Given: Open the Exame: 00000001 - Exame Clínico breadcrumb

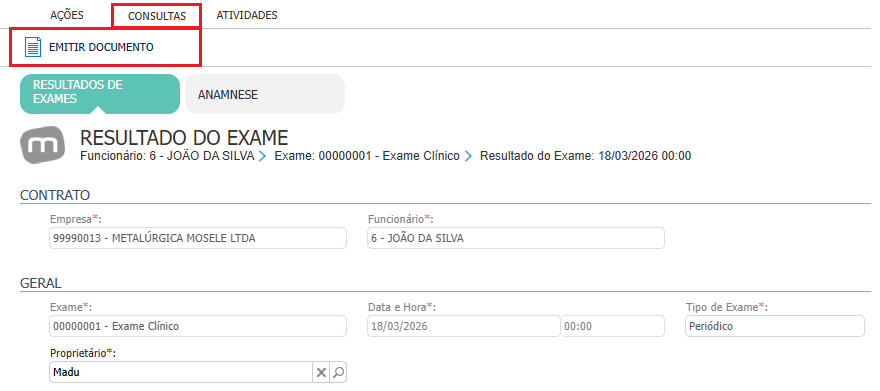Looking at the screenshot, I should pos(367,156).
